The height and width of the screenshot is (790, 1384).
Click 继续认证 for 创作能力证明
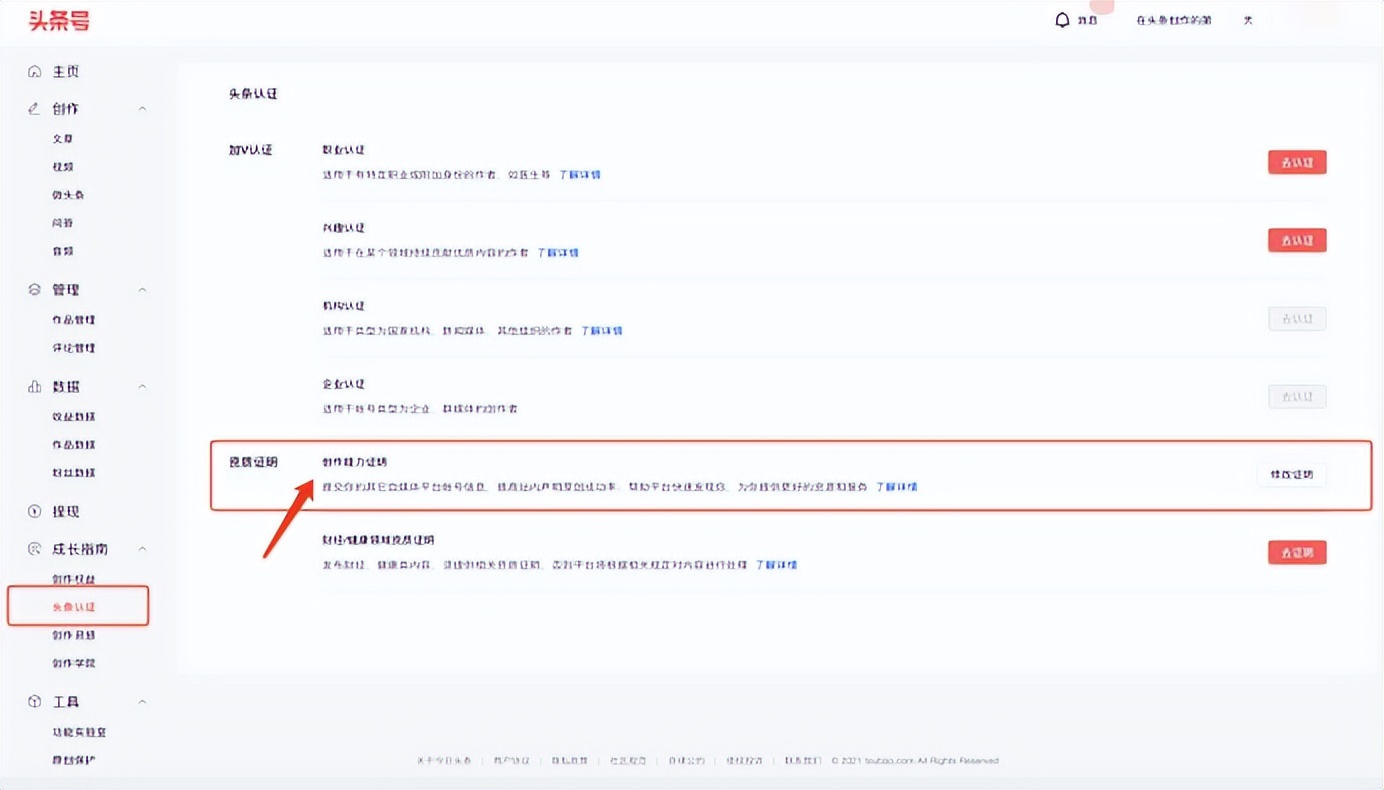tap(1291, 476)
